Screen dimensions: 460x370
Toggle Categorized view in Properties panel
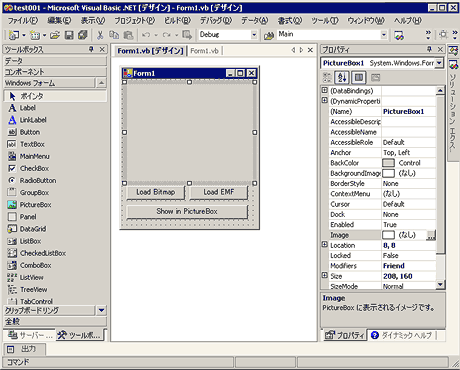click(x=327, y=78)
